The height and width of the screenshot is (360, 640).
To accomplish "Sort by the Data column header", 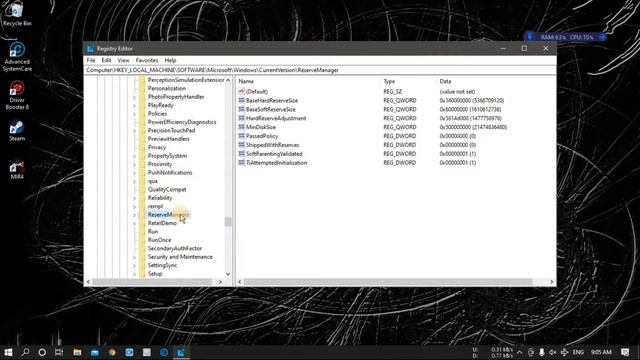I will pyautogui.click(x=496, y=81).
